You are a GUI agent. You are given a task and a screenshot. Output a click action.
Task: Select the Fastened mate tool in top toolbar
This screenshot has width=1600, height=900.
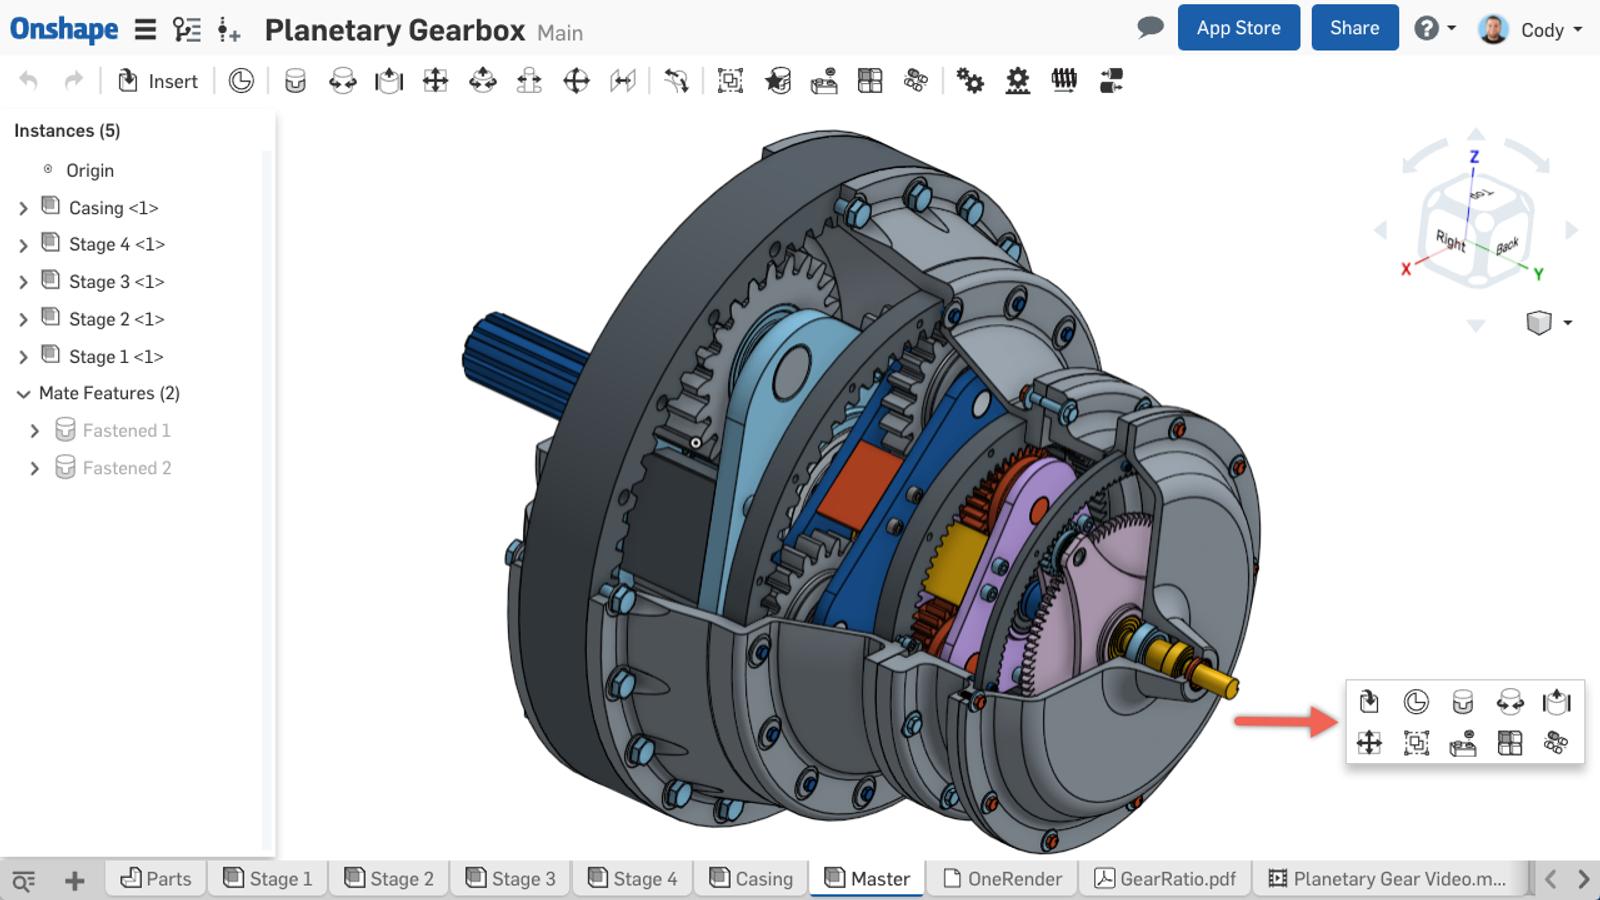[x=295, y=81]
